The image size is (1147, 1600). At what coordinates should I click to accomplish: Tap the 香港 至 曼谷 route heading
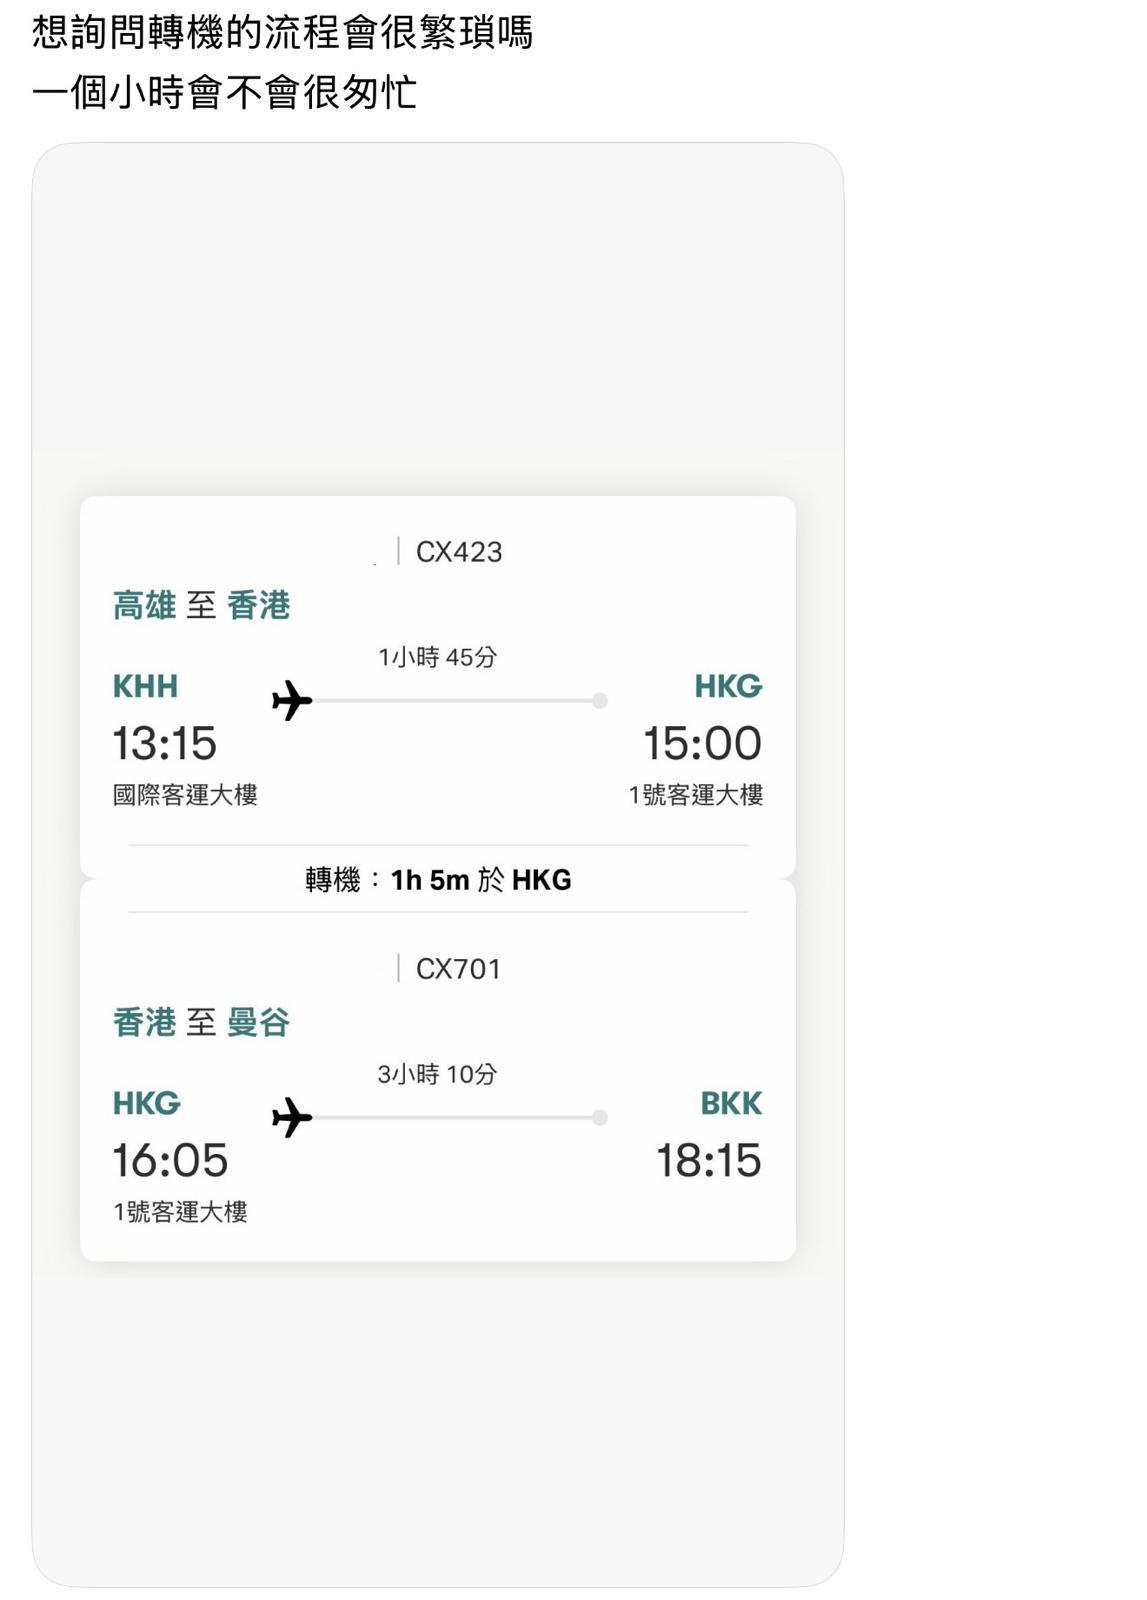(201, 1022)
